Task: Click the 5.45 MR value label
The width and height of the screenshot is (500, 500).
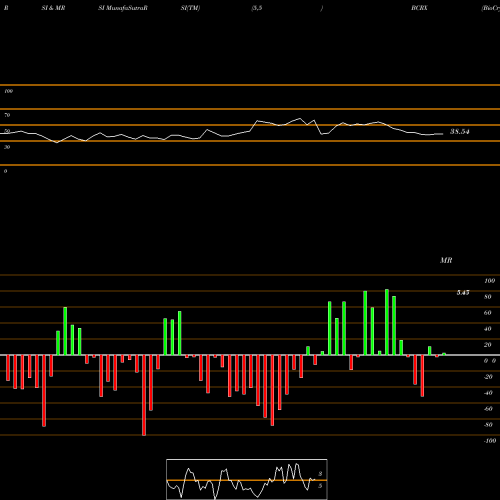Action: (463, 293)
